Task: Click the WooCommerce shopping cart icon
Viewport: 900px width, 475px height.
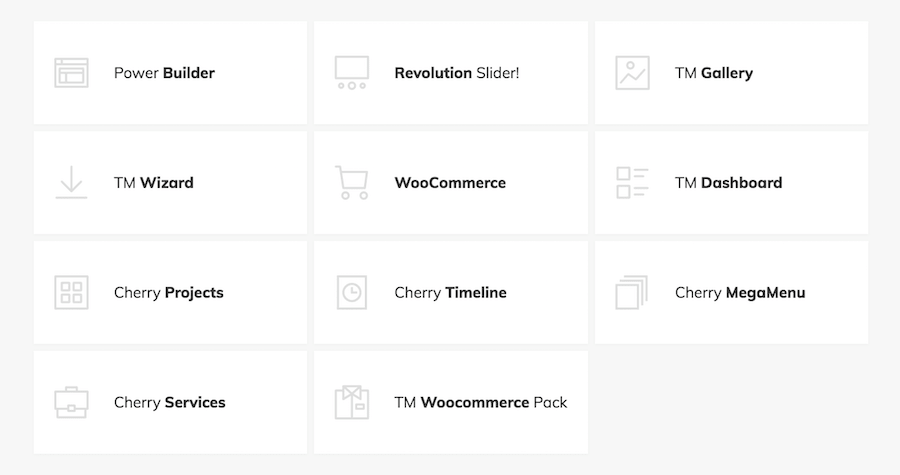Action: (352, 183)
